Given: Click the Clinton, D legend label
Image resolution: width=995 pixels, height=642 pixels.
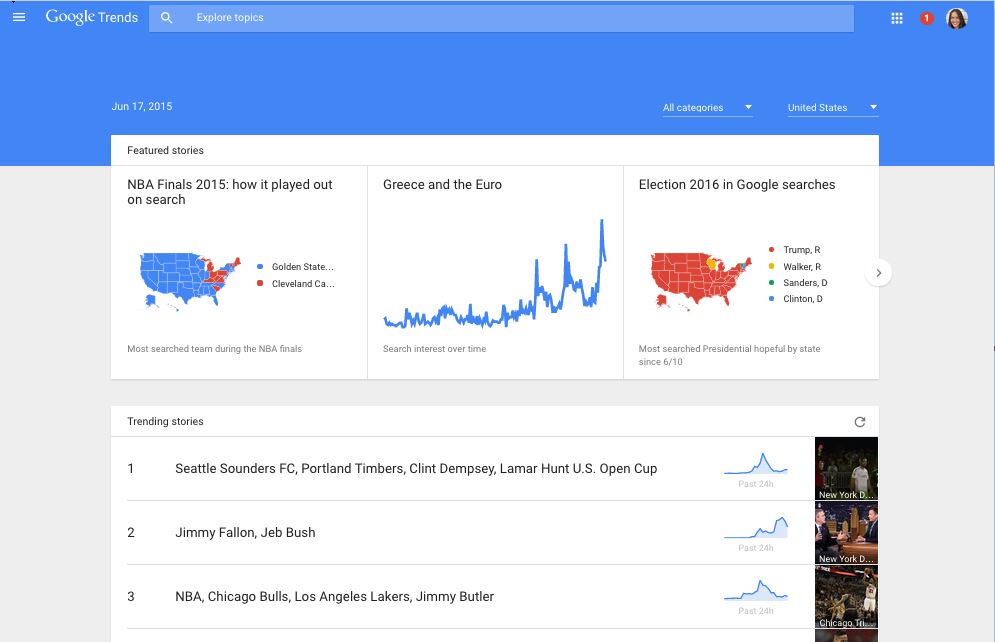Looking at the screenshot, I should 803,299.
